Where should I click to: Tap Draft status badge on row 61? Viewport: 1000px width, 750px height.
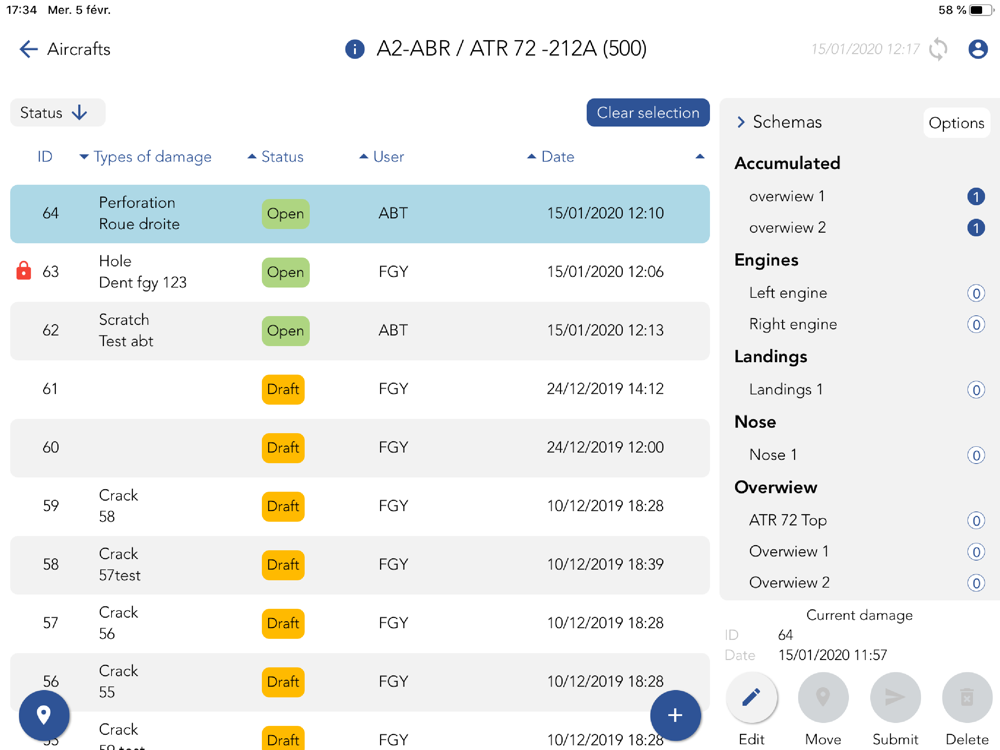click(x=283, y=390)
